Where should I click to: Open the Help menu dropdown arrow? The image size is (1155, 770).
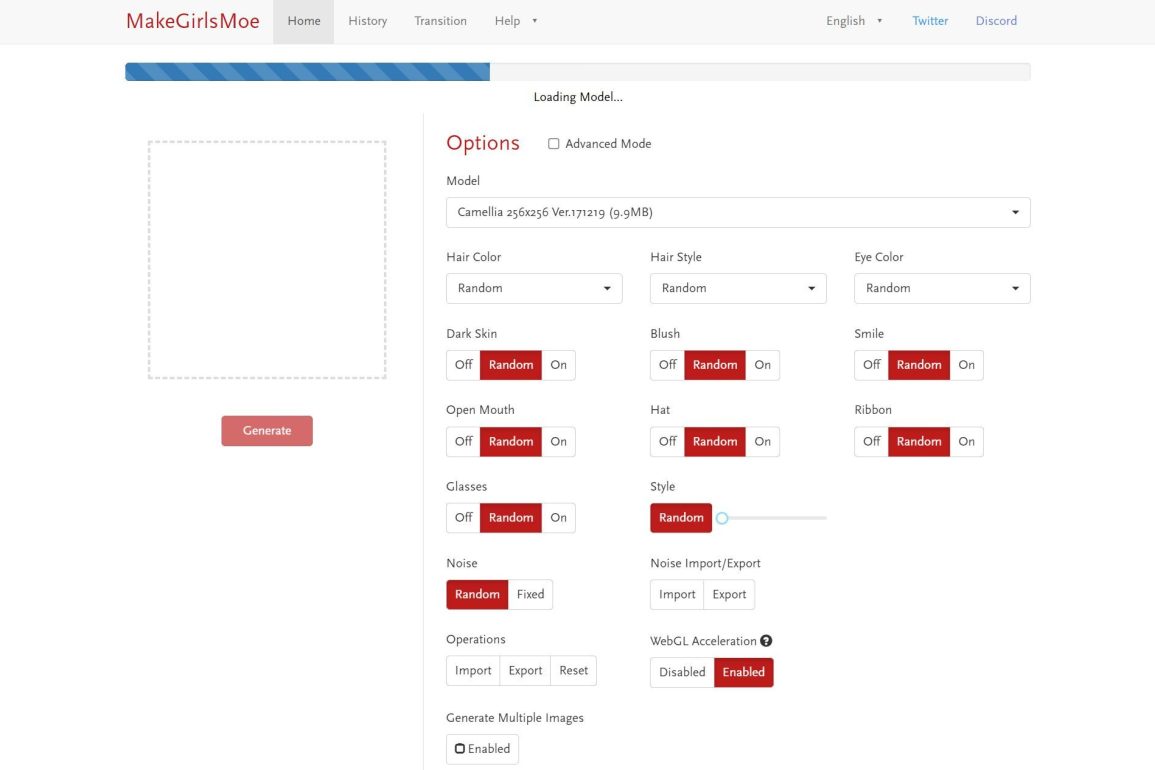(535, 21)
